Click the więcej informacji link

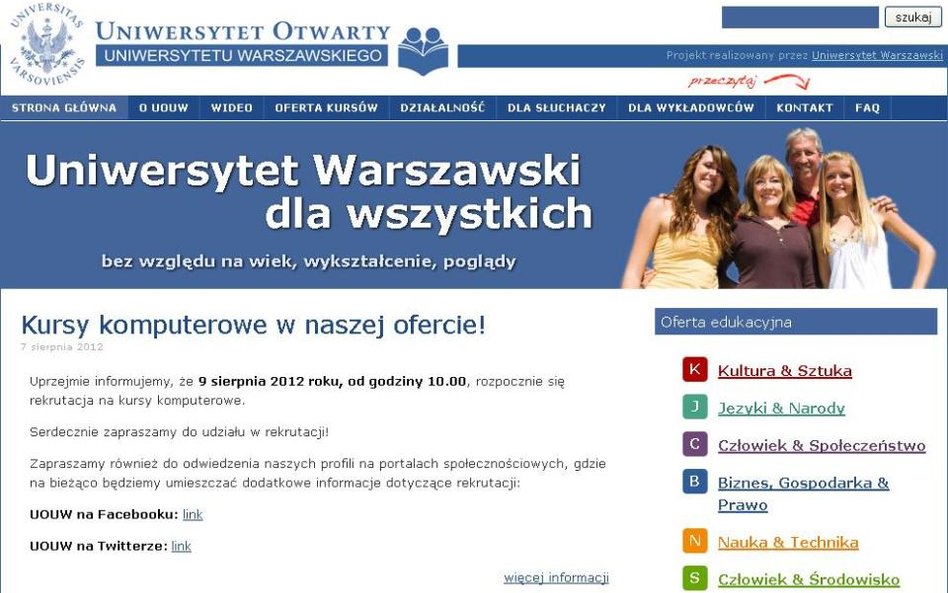tap(556, 578)
